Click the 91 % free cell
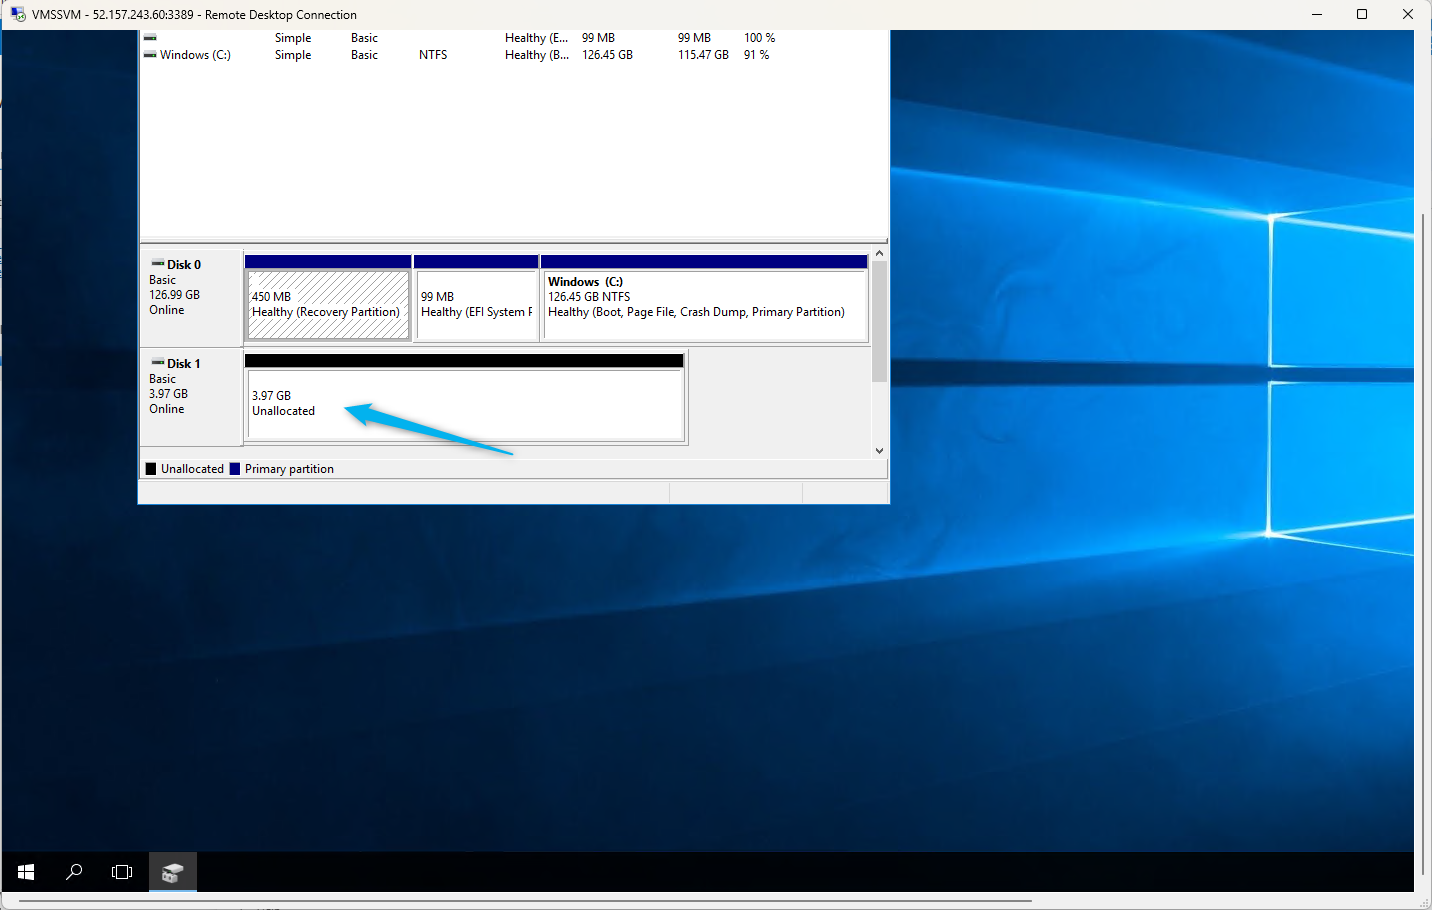The width and height of the screenshot is (1432, 910). (756, 55)
